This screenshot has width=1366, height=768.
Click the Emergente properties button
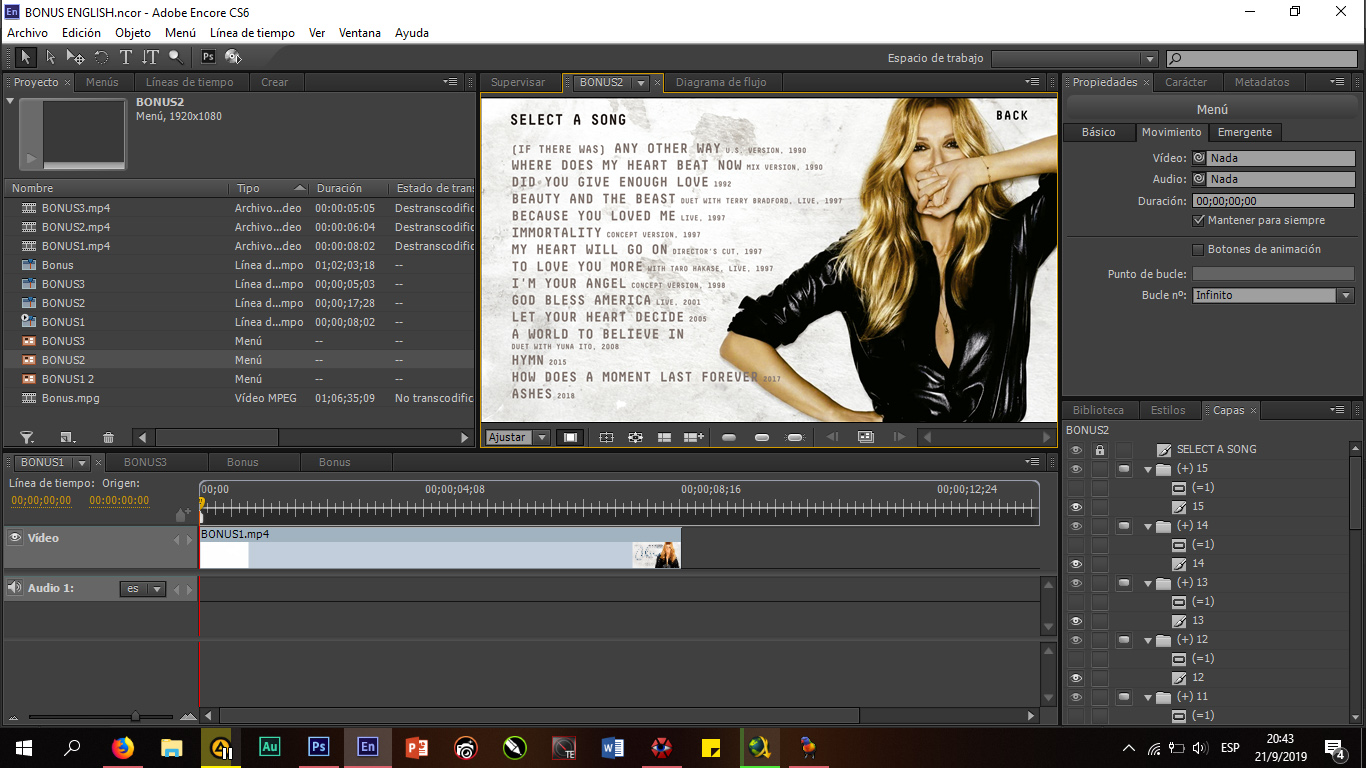pos(1245,132)
